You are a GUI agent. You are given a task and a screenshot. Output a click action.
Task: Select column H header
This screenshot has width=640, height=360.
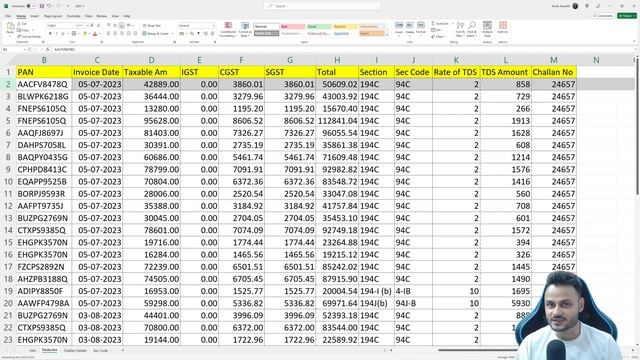click(337, 60)
